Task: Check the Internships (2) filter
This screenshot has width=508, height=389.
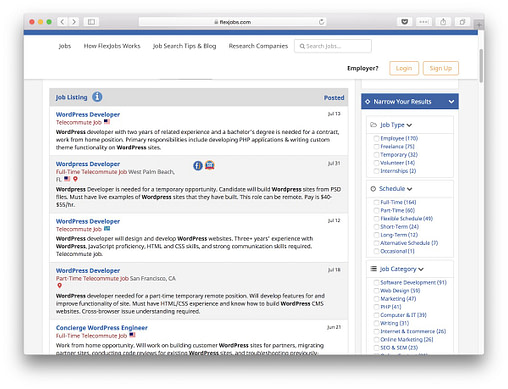Action: pos(376,171)
